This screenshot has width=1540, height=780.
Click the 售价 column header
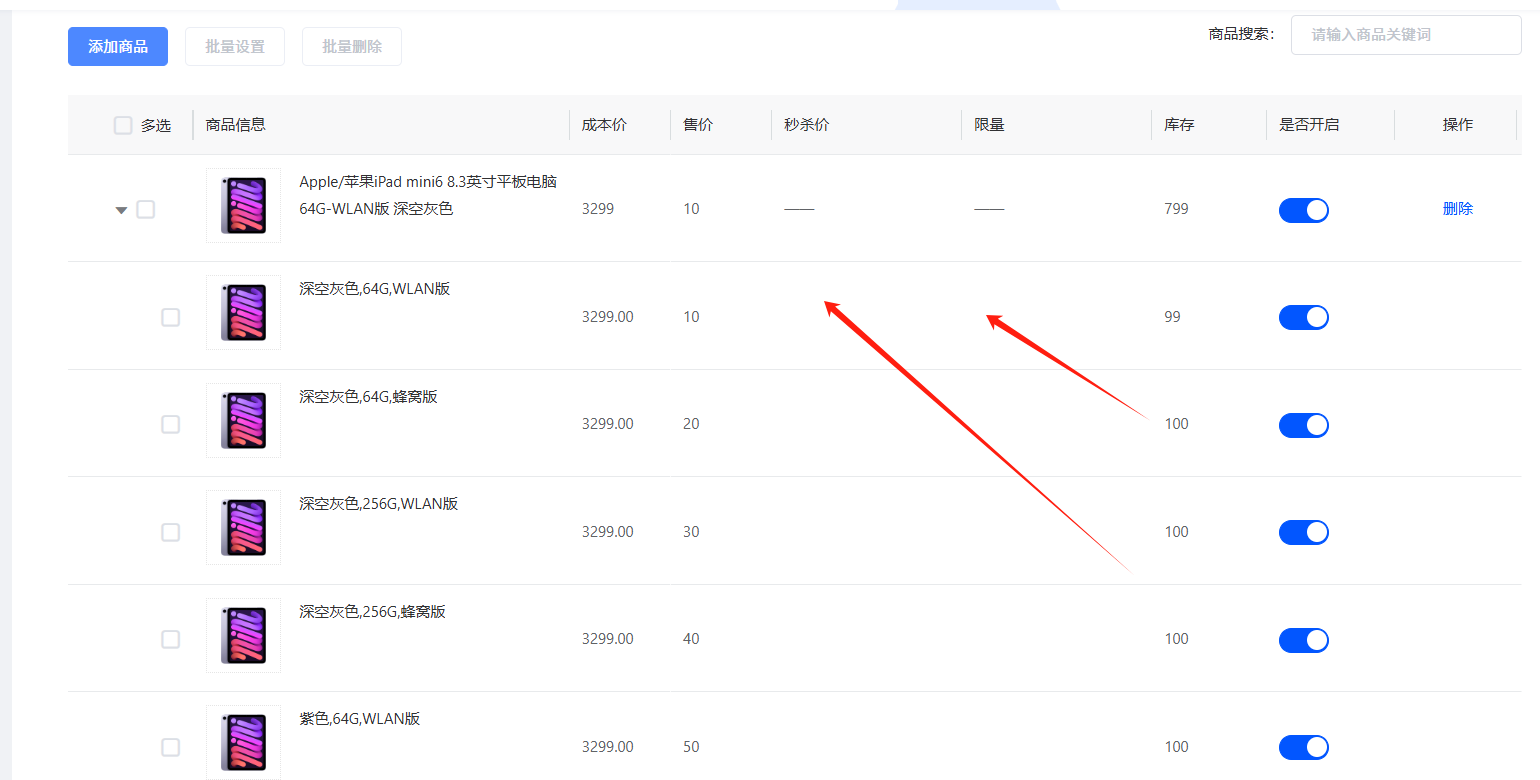tap(698, 125)
